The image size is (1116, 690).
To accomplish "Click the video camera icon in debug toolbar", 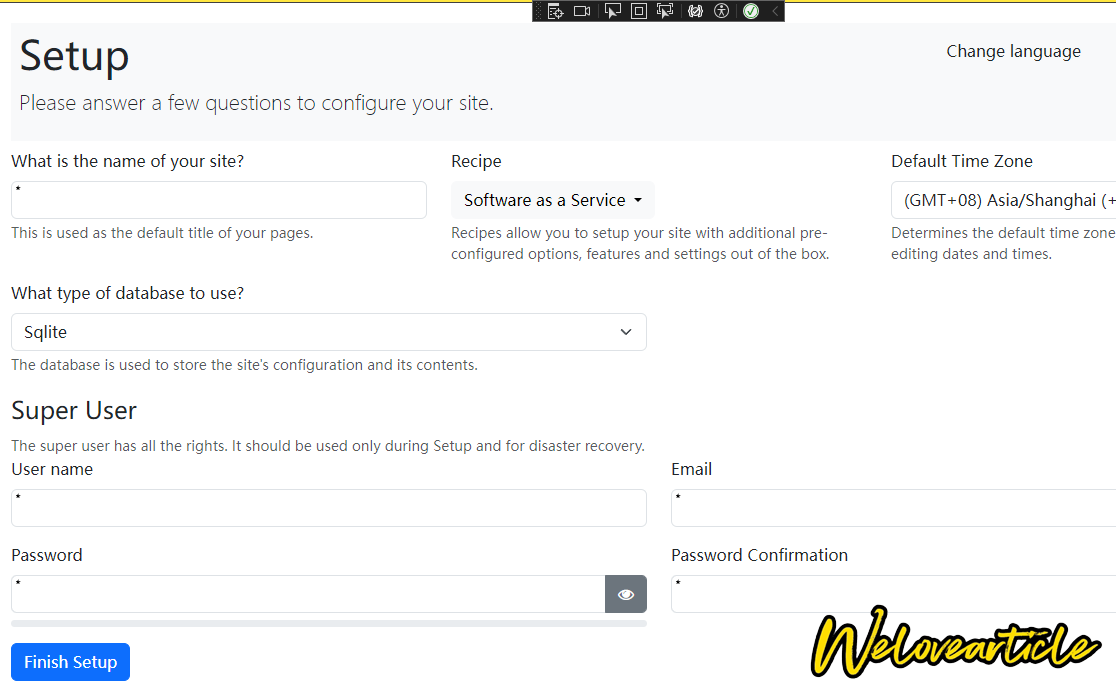I will [x=582, y=11].
